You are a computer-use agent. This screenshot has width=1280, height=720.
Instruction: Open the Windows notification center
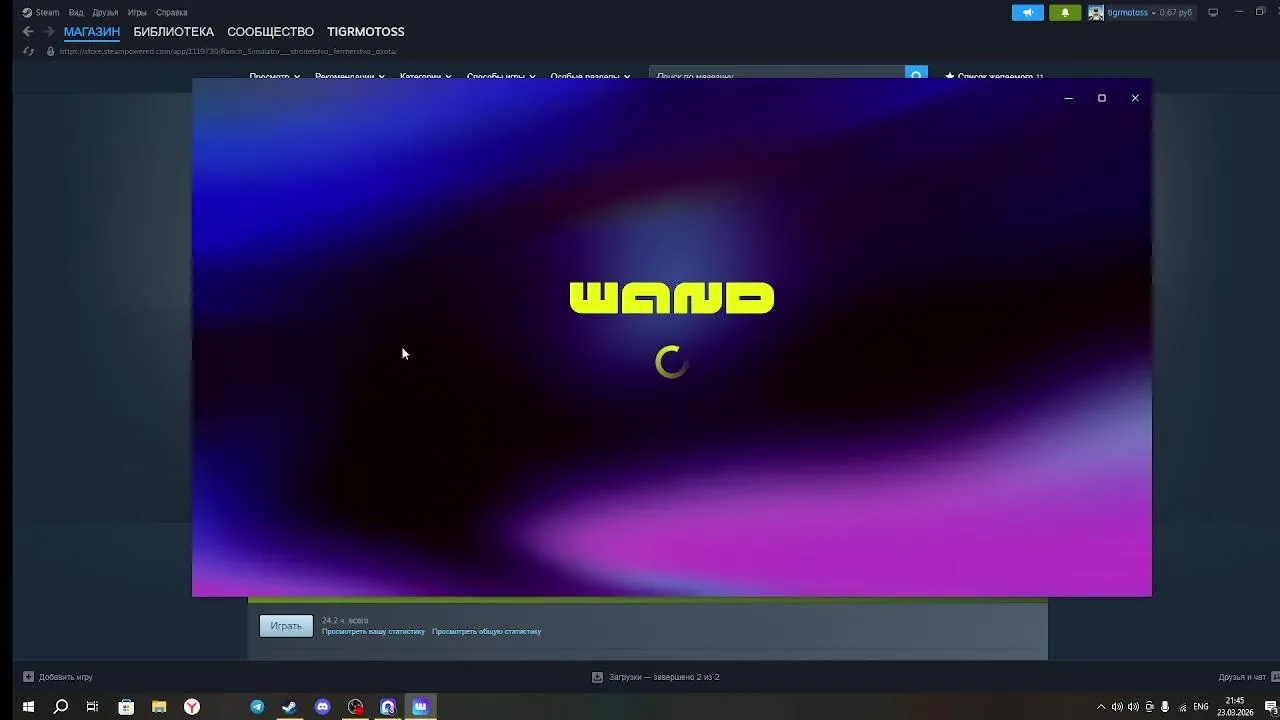click(1270, 707)
